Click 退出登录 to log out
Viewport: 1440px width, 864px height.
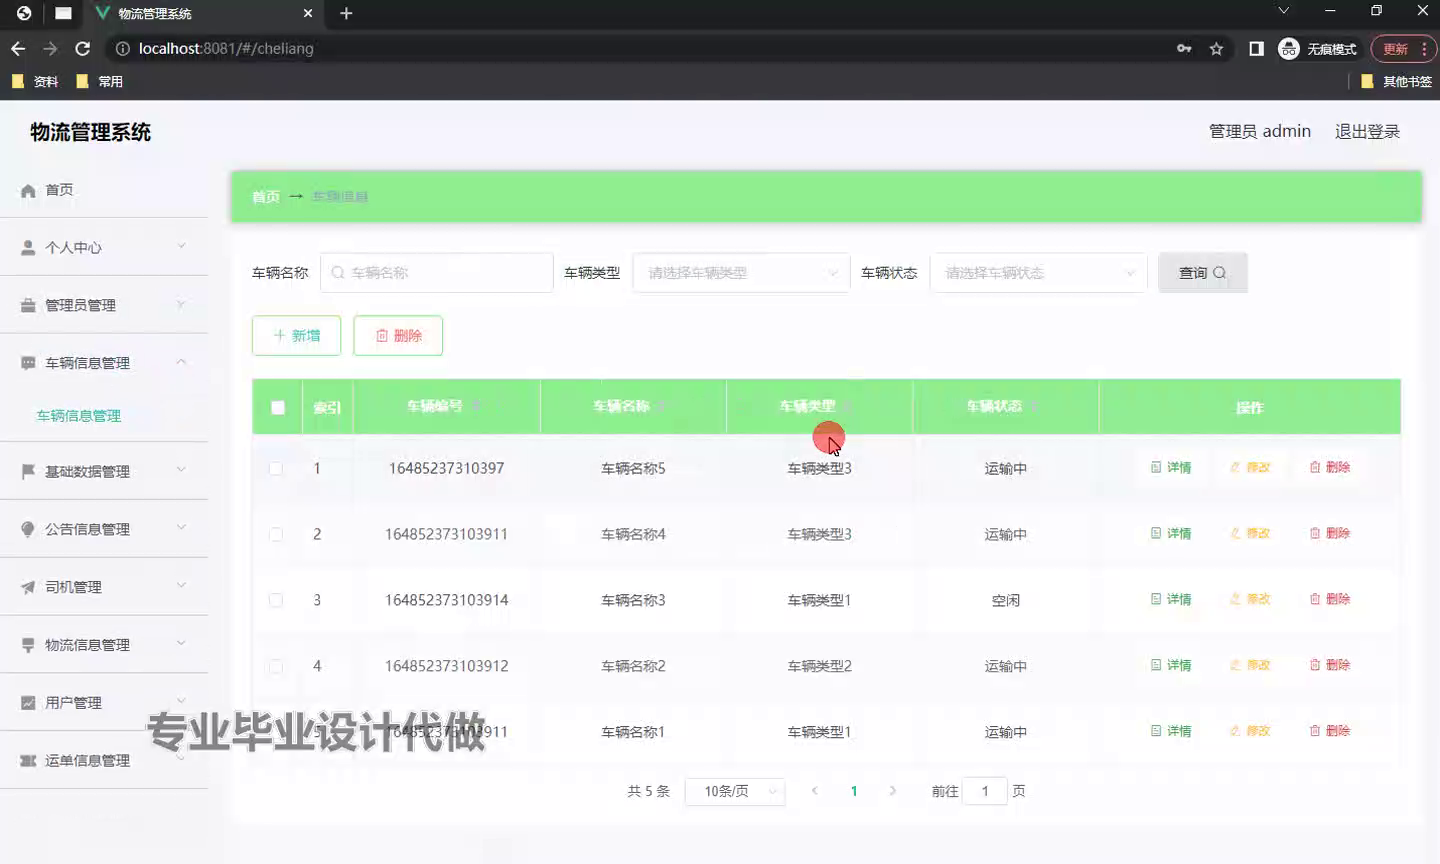tap(1367, 131)
